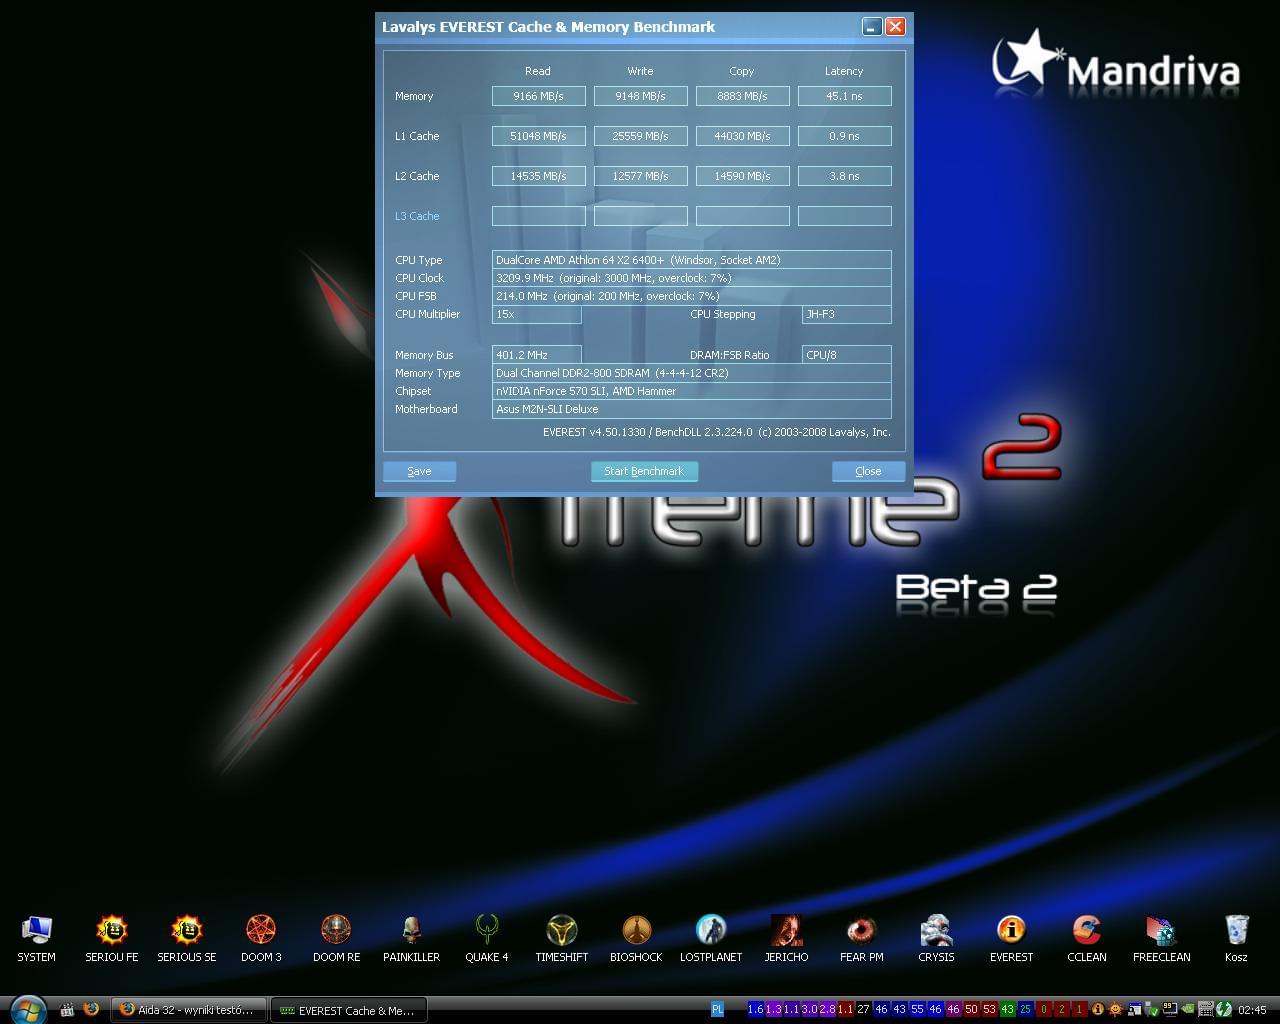The width and height of the screenshot is (1280, 1024).
Task: Click the DRAM:FSB Ratio value CPU/8
Action: tap(846, 355)
